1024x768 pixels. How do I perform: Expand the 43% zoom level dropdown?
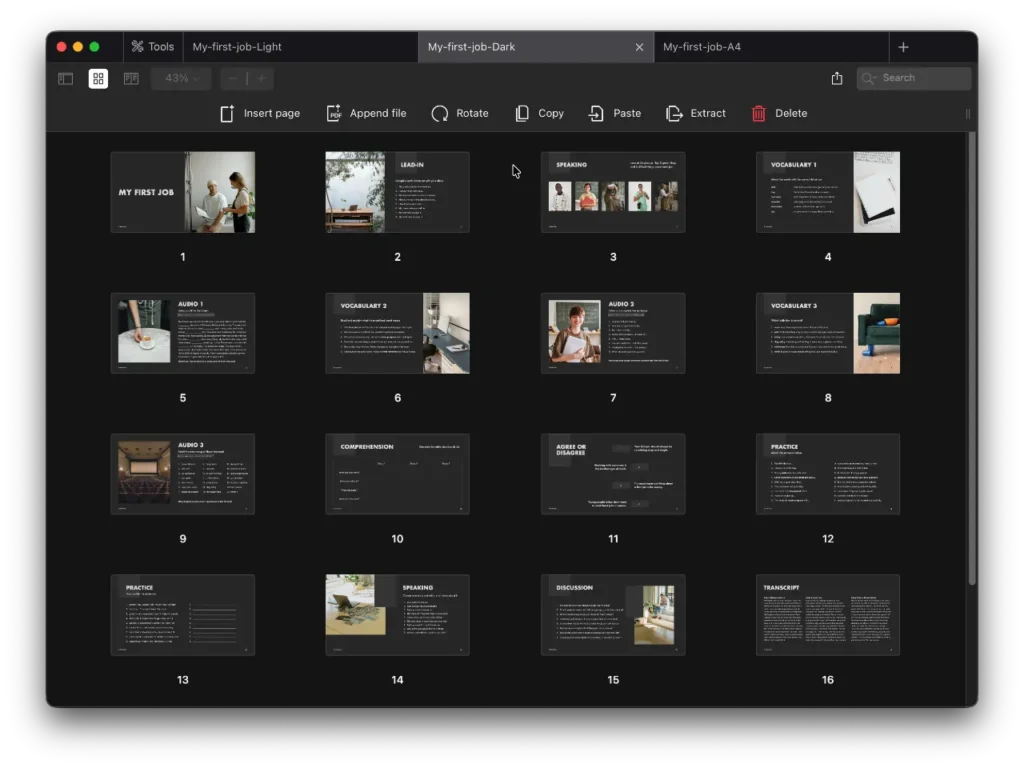point(181,78)
